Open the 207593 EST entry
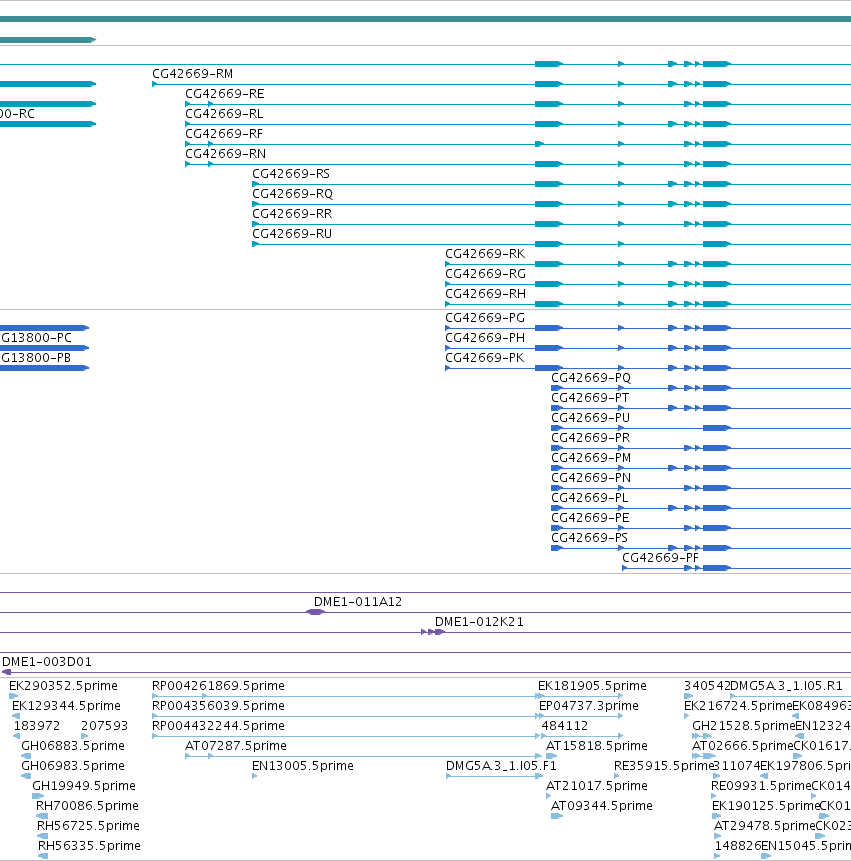The width and height of the screenshot is (851, 861). 104,726
